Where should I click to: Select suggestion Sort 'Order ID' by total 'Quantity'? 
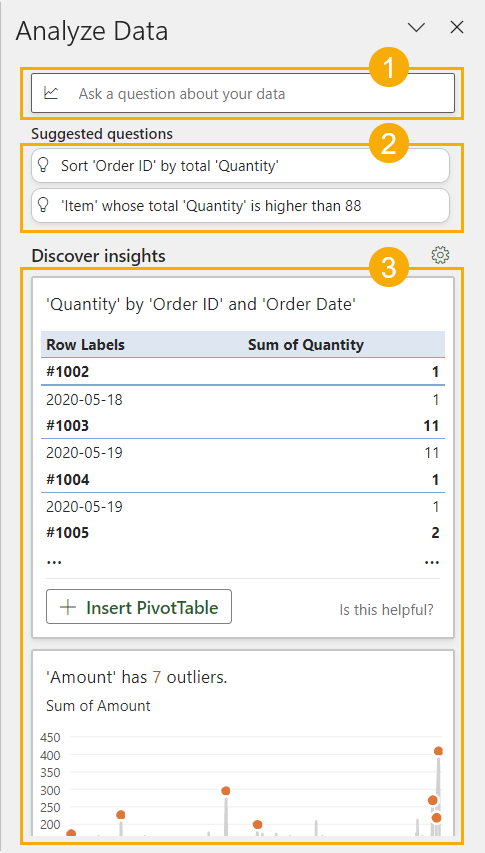point(240,165)
